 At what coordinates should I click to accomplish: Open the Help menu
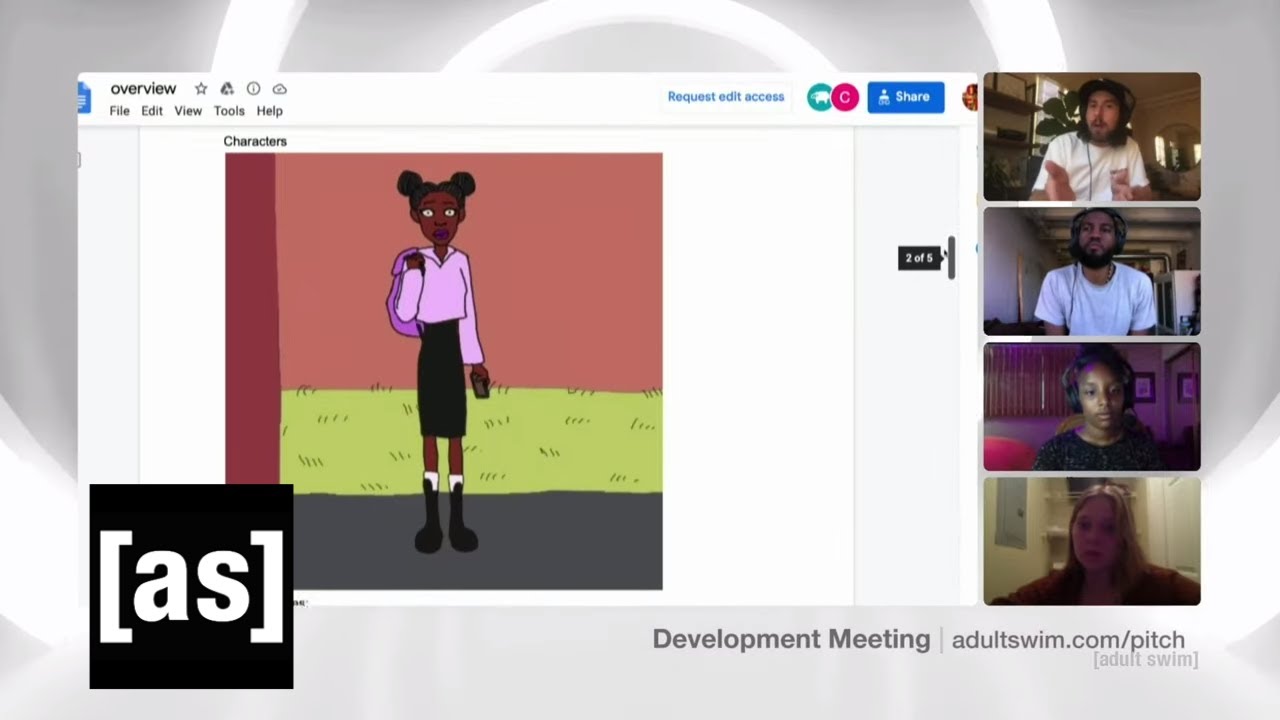tap(269, 111)
